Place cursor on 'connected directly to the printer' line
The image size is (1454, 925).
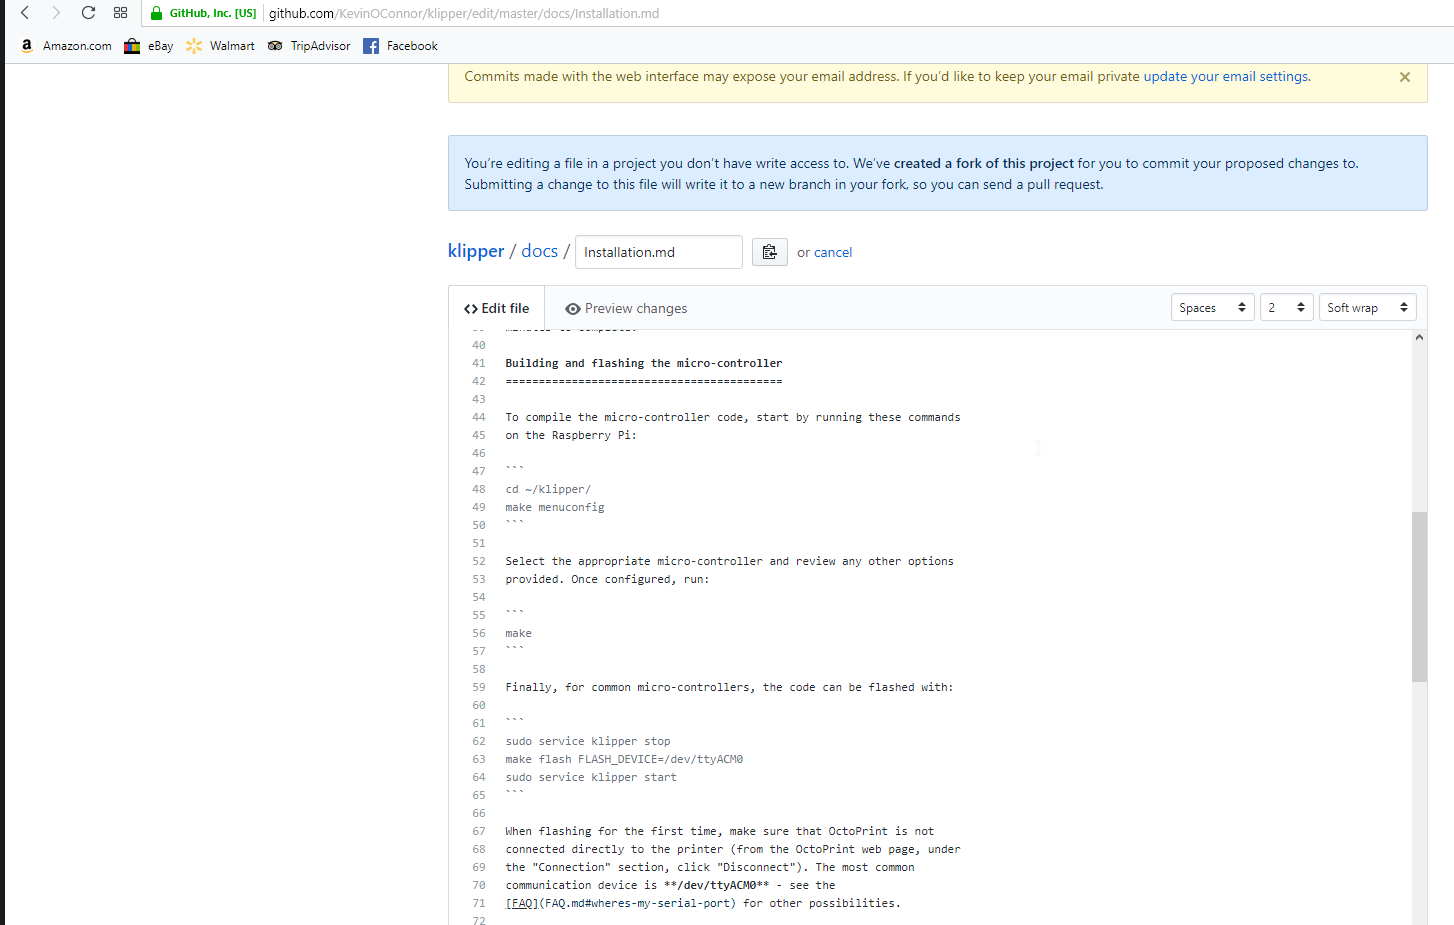click(x=733, y=849)
